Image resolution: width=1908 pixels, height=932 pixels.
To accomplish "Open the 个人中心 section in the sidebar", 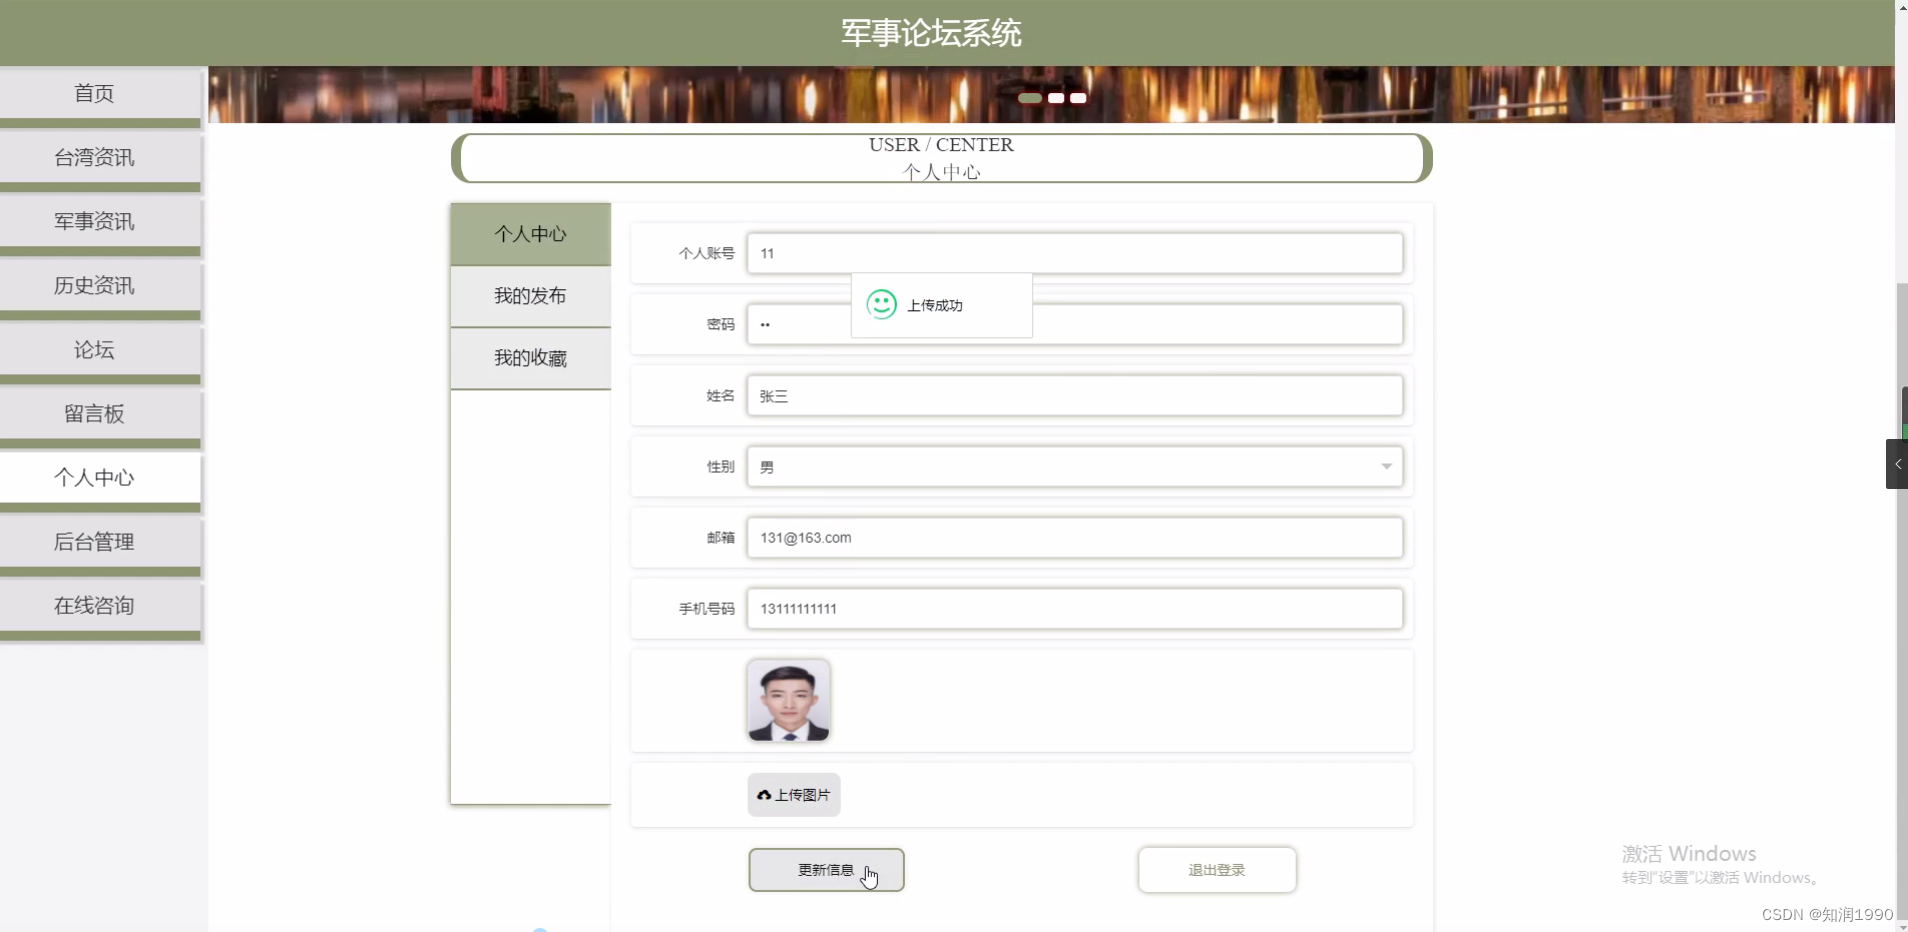I will point(95,478).
